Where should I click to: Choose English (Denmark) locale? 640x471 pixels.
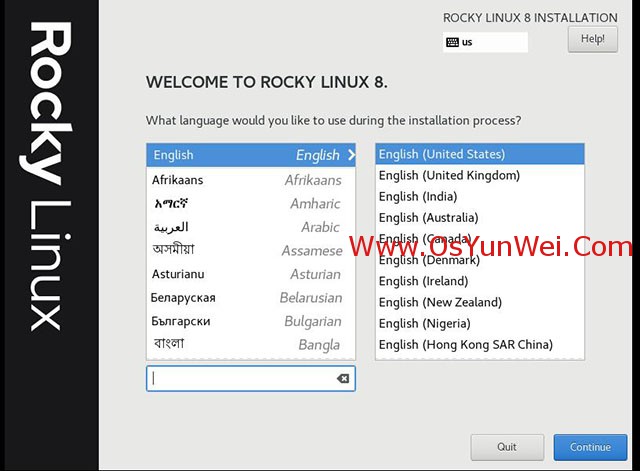click(x=480, y=260)
